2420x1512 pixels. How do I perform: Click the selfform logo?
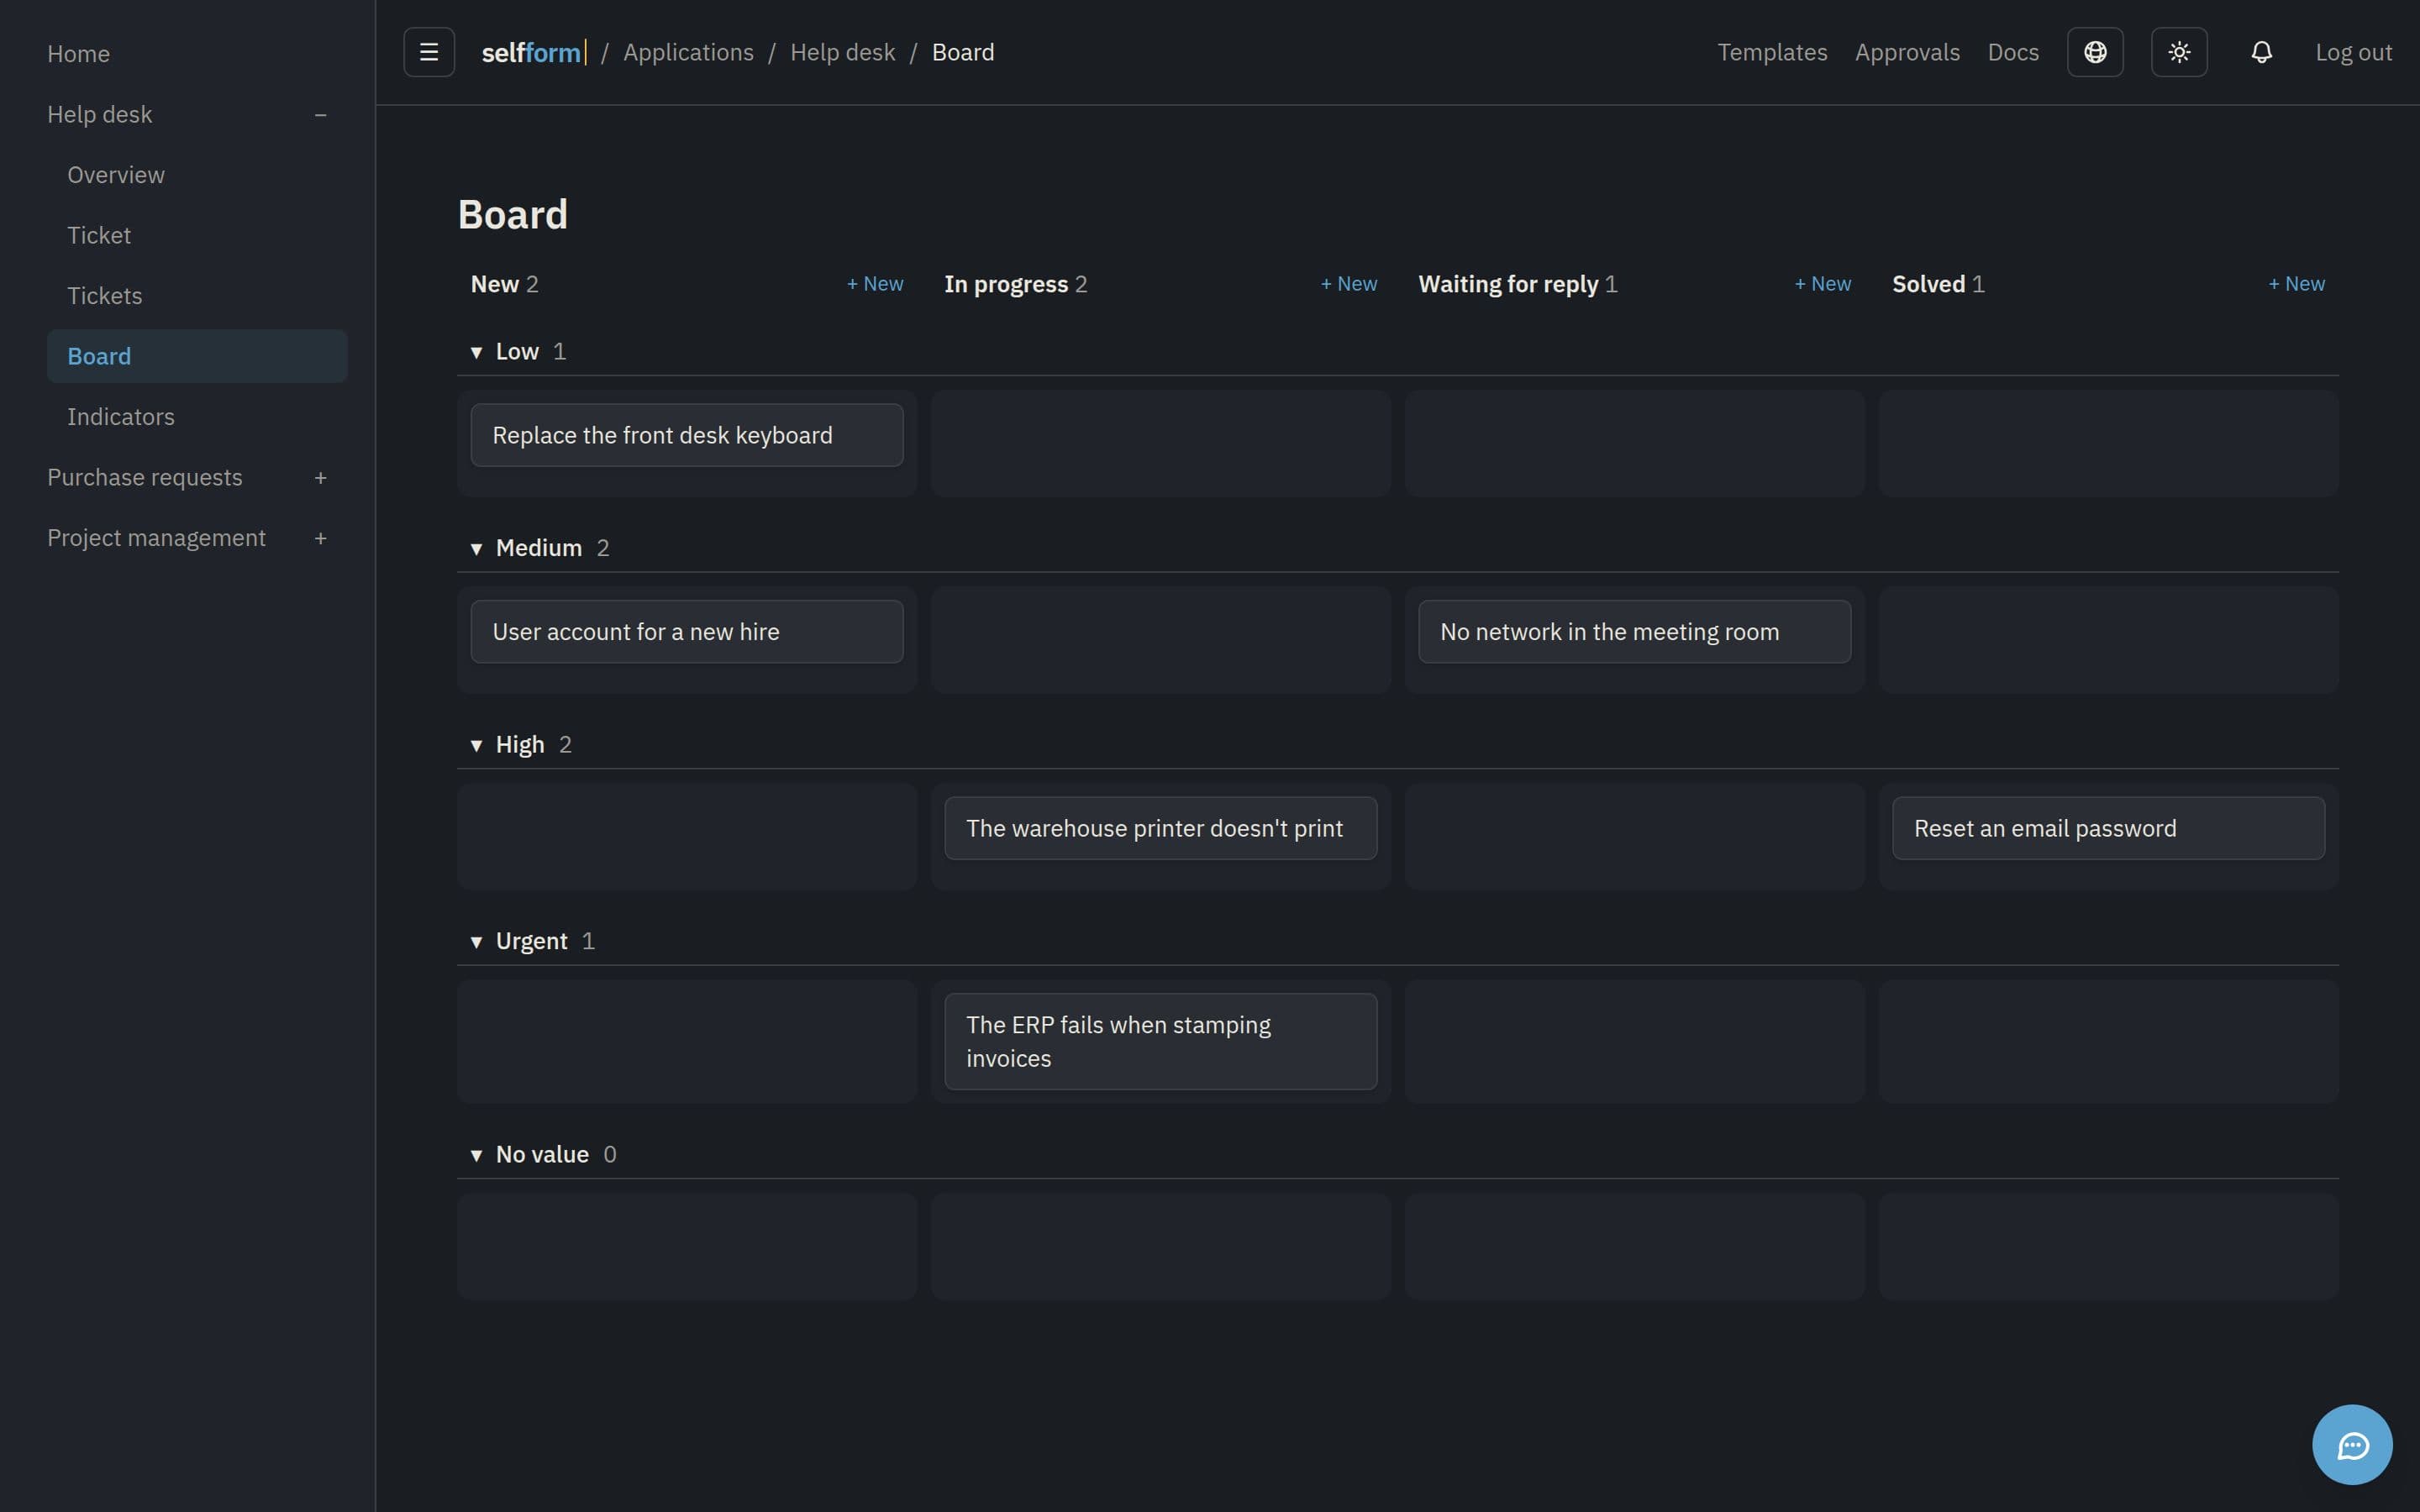(x=533, y=52)
